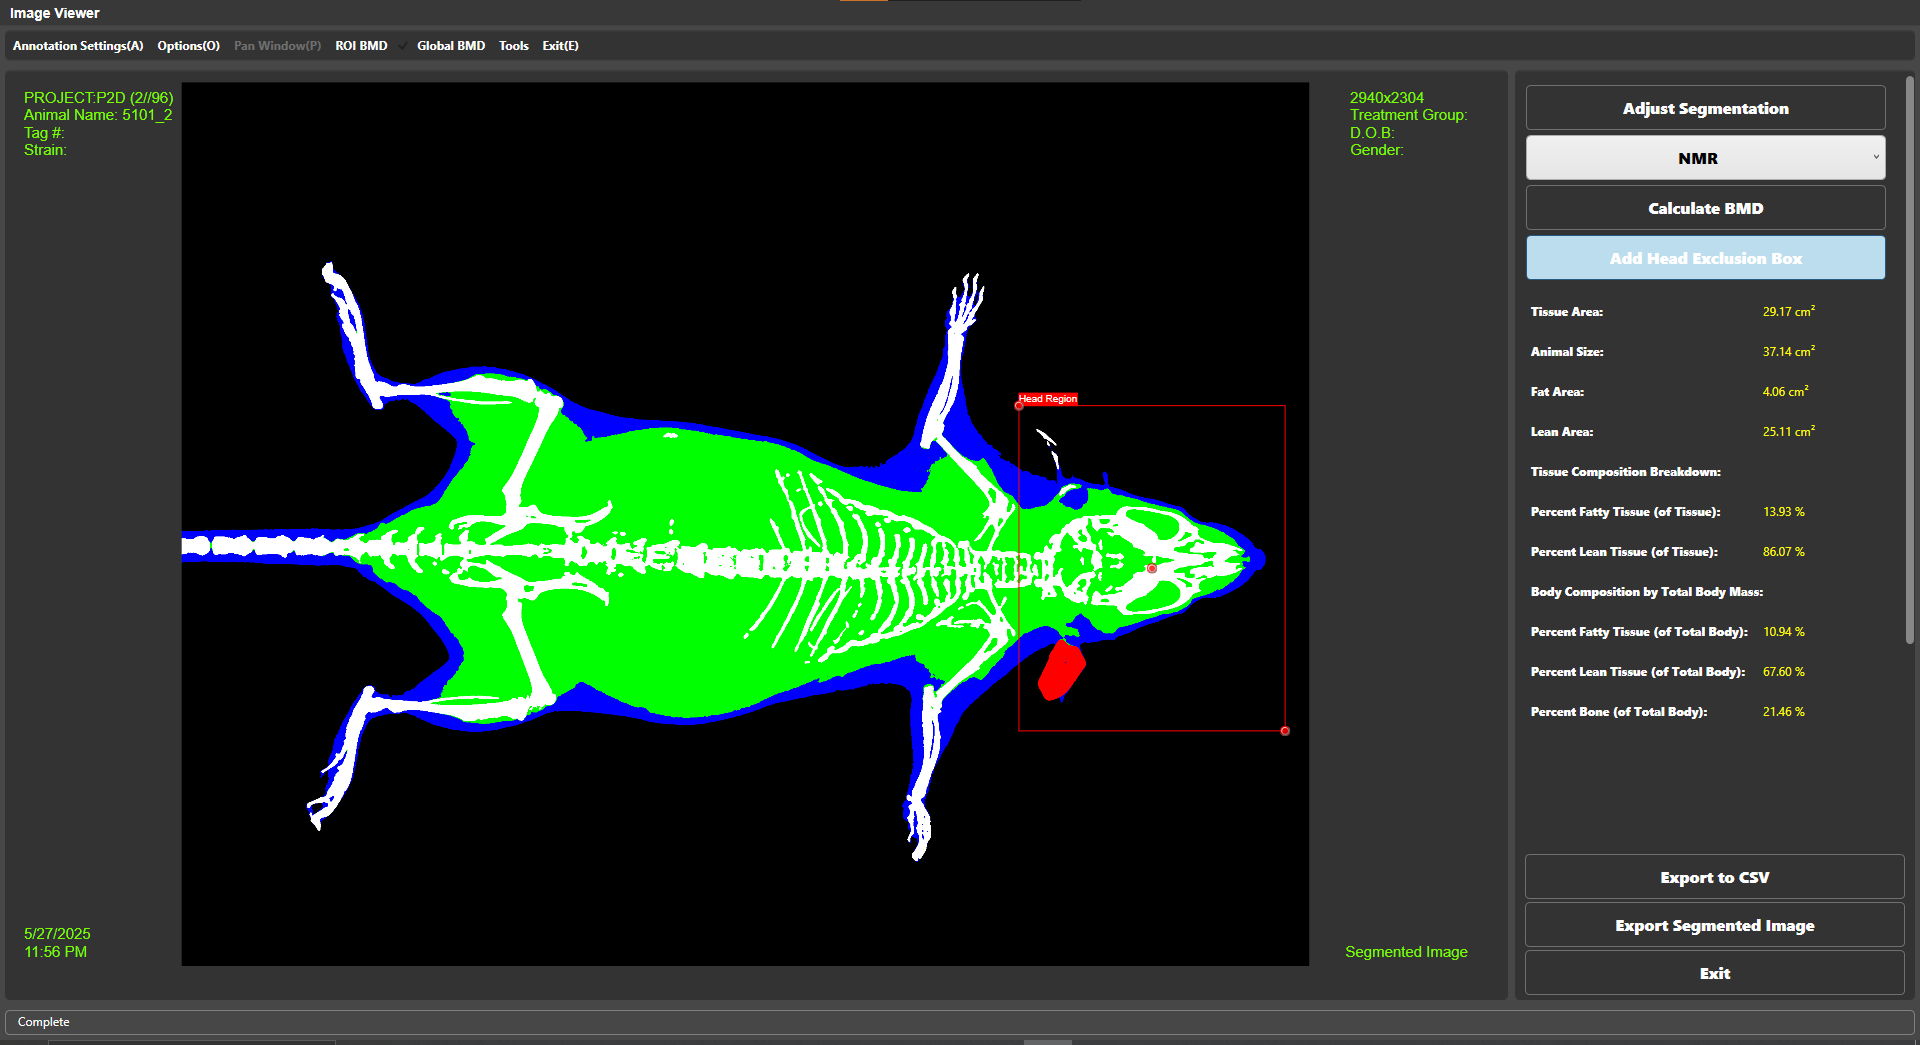The image size is (1920, 1045).
Task: Click the Exit button in the right panel
Action: [x=1714, y=973]
